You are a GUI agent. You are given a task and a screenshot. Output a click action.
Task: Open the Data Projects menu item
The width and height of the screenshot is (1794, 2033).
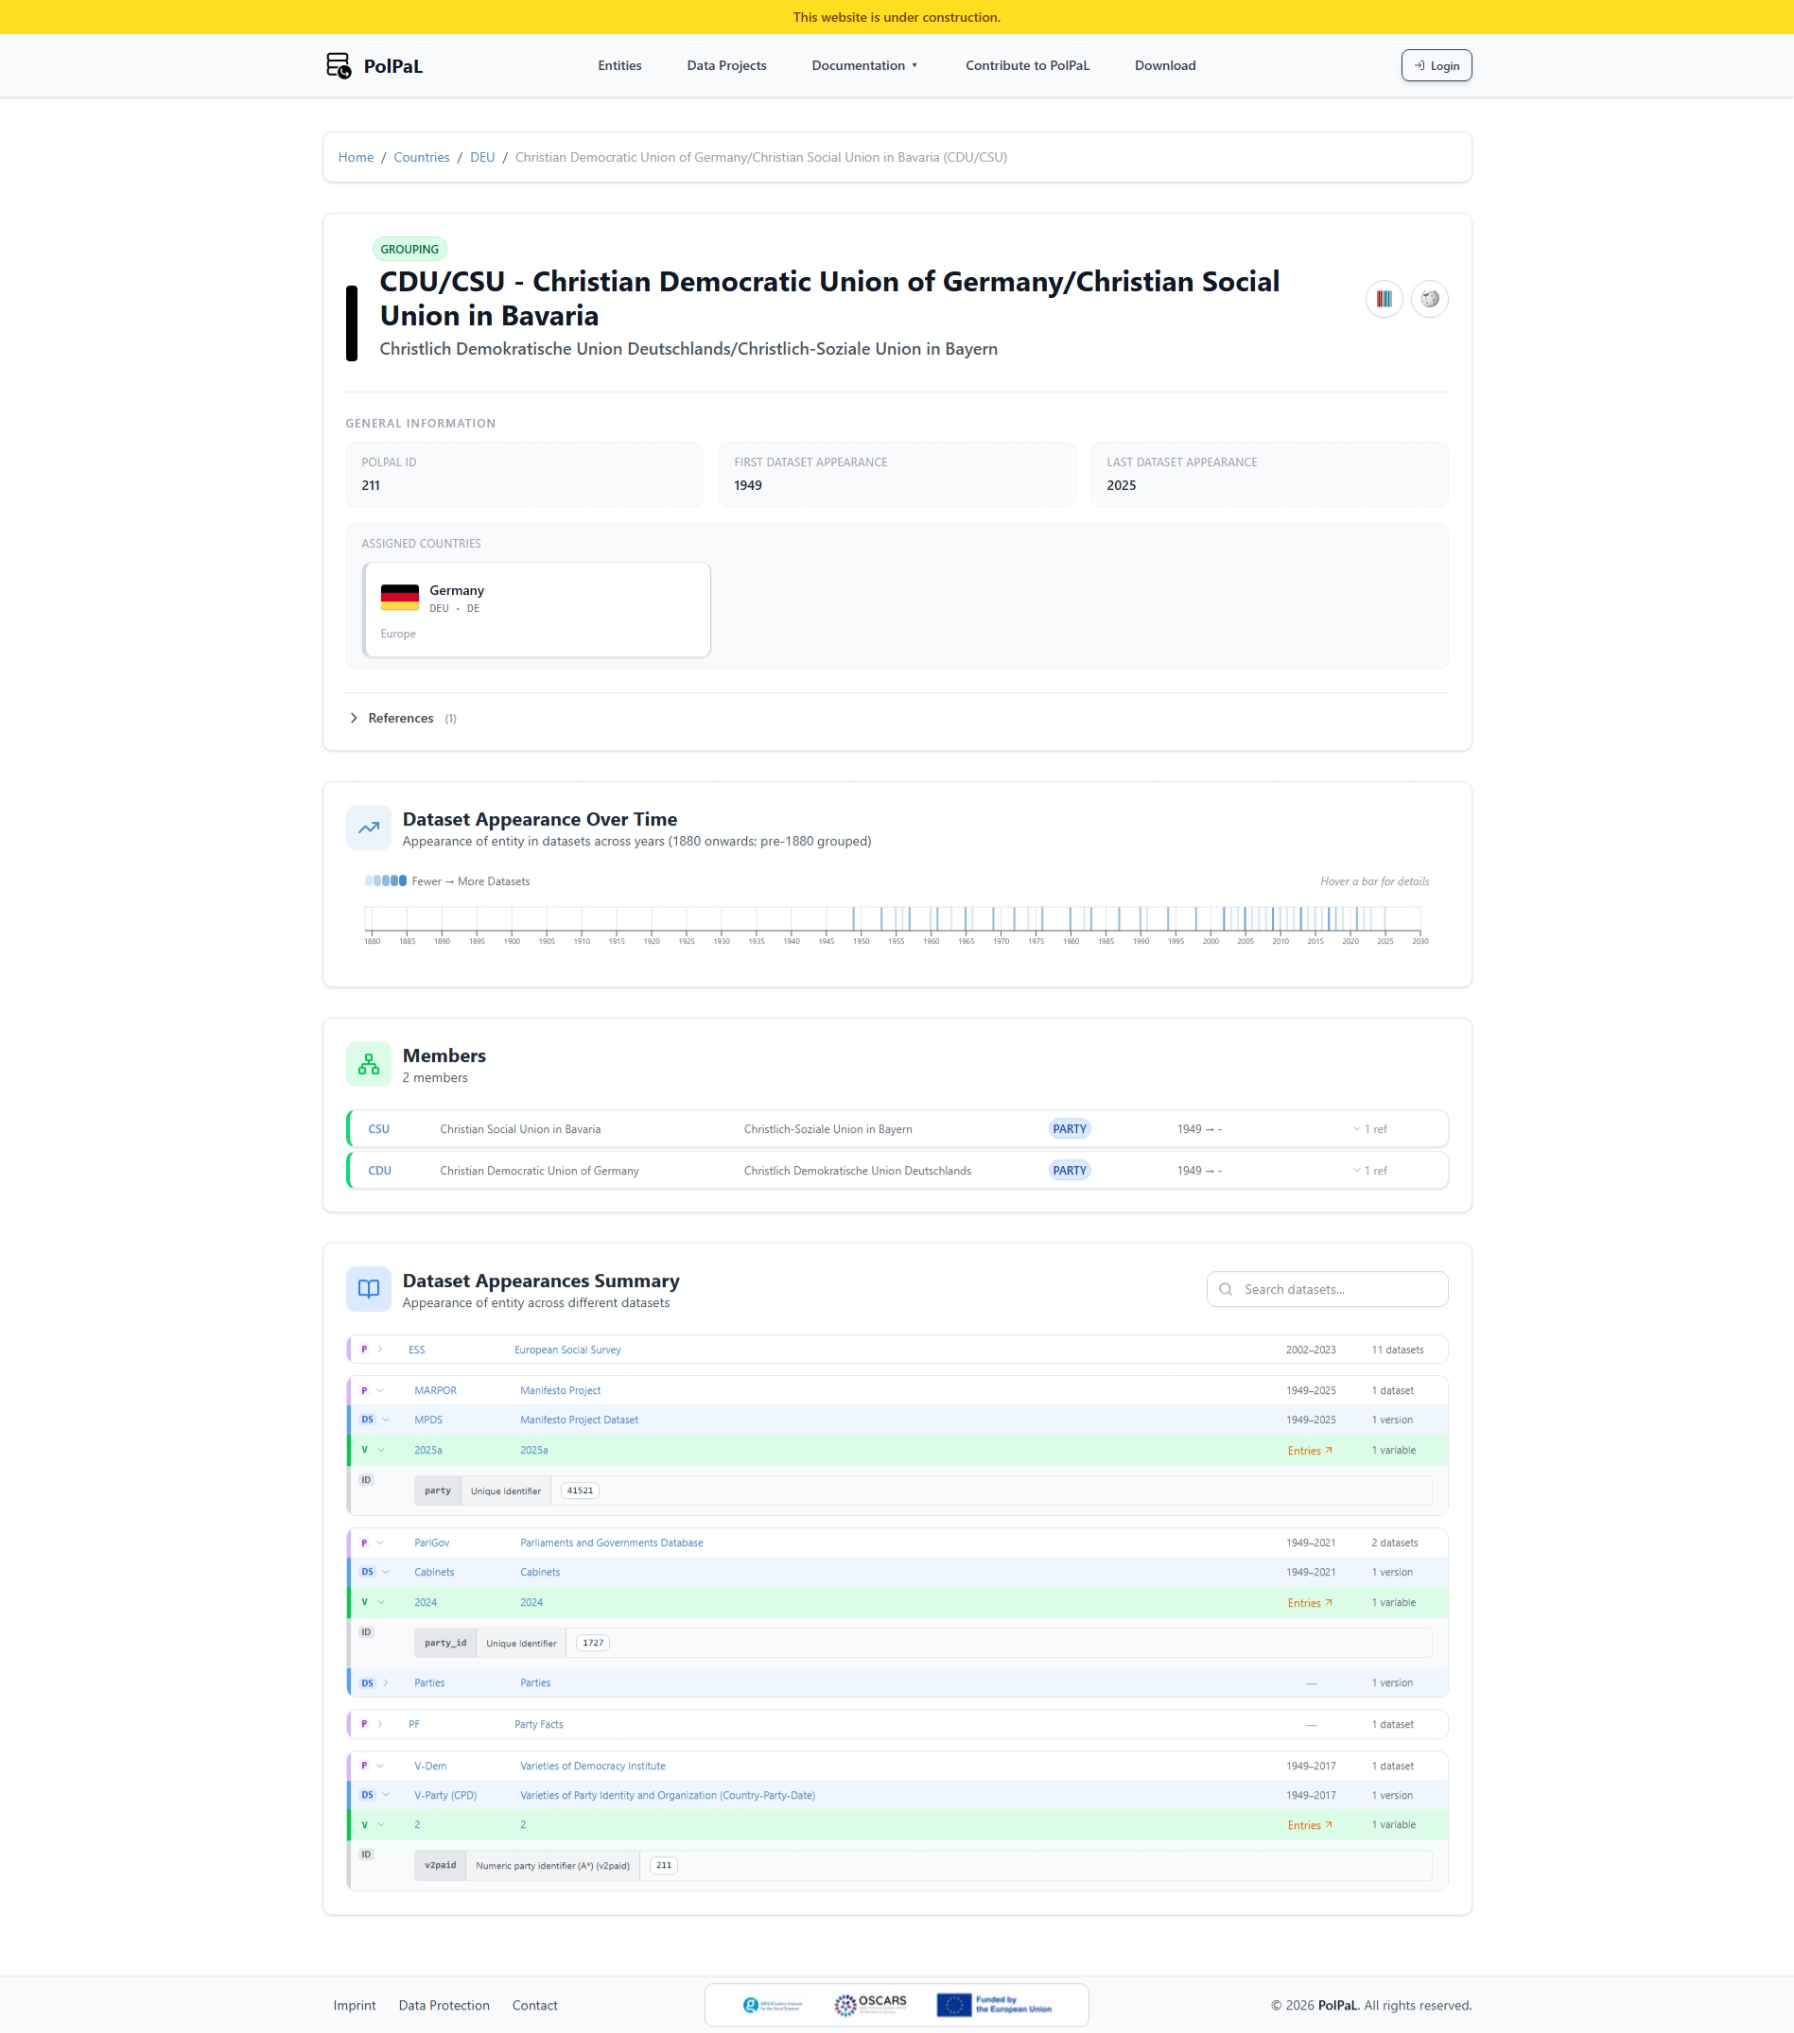(727, 66)
